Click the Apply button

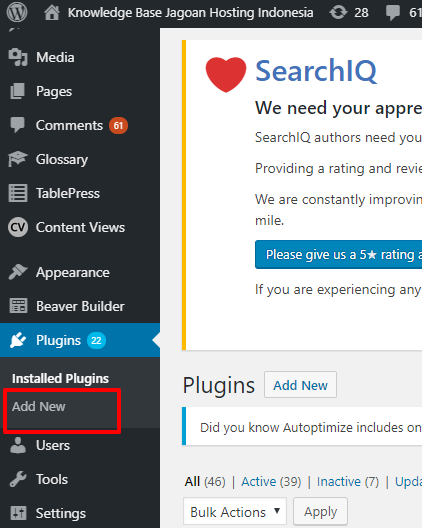tap(320, 512)
